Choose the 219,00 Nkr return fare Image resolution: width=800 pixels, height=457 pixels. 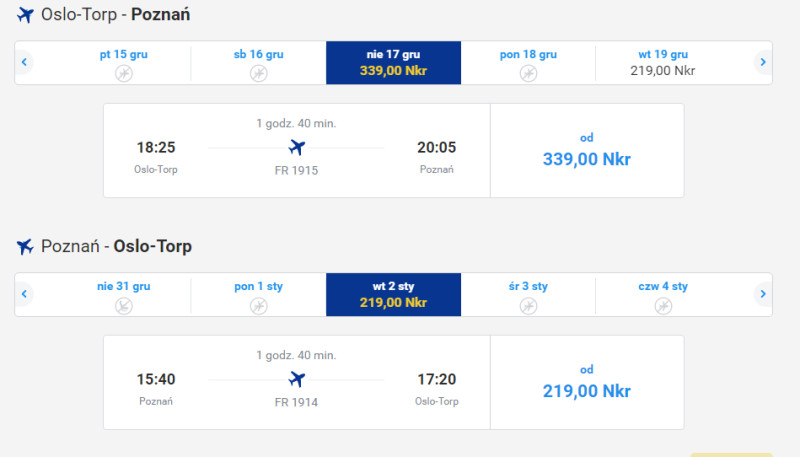[x=587, y=383]
